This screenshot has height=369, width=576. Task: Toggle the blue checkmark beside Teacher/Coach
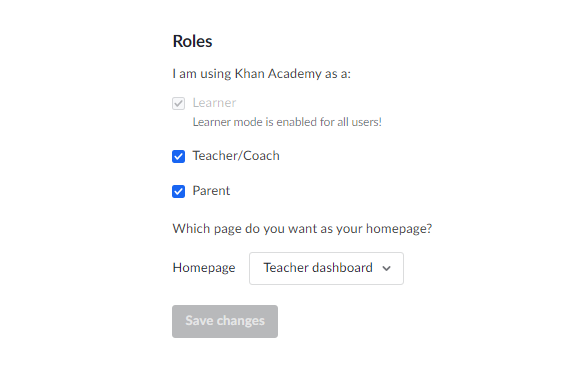(179, 156)
